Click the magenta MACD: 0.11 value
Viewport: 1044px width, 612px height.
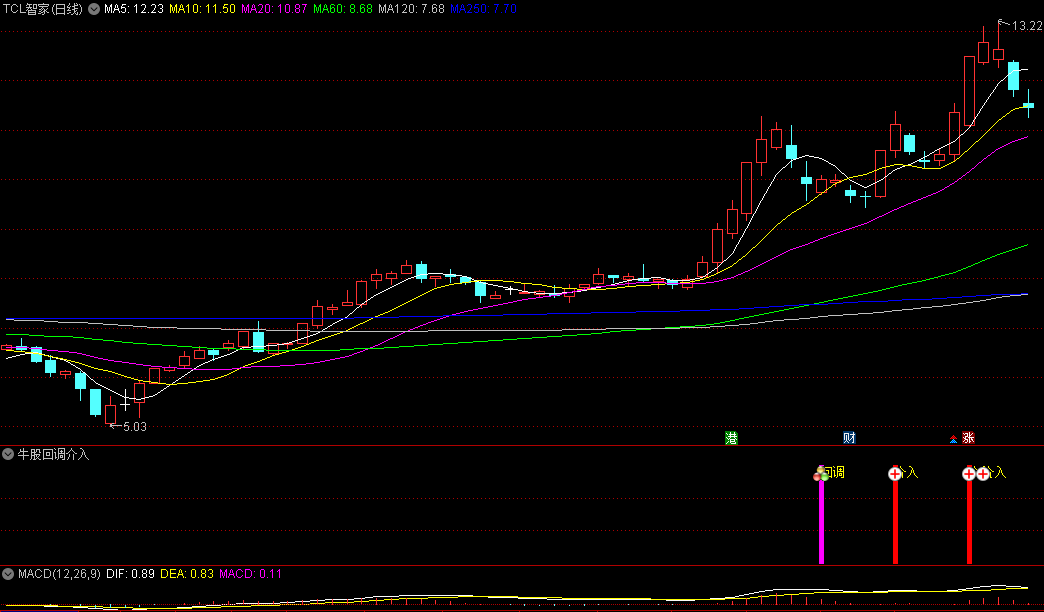(x=250, y=573)
